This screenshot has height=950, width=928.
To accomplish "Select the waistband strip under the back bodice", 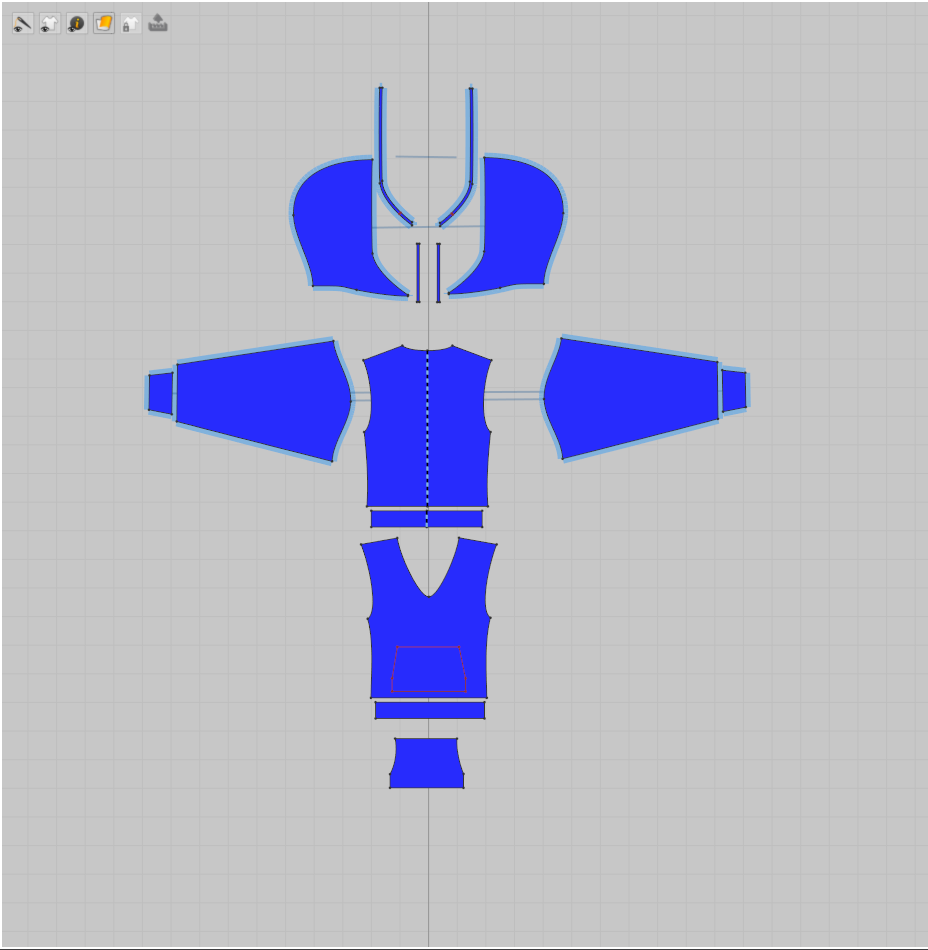I will pos(426,519).
